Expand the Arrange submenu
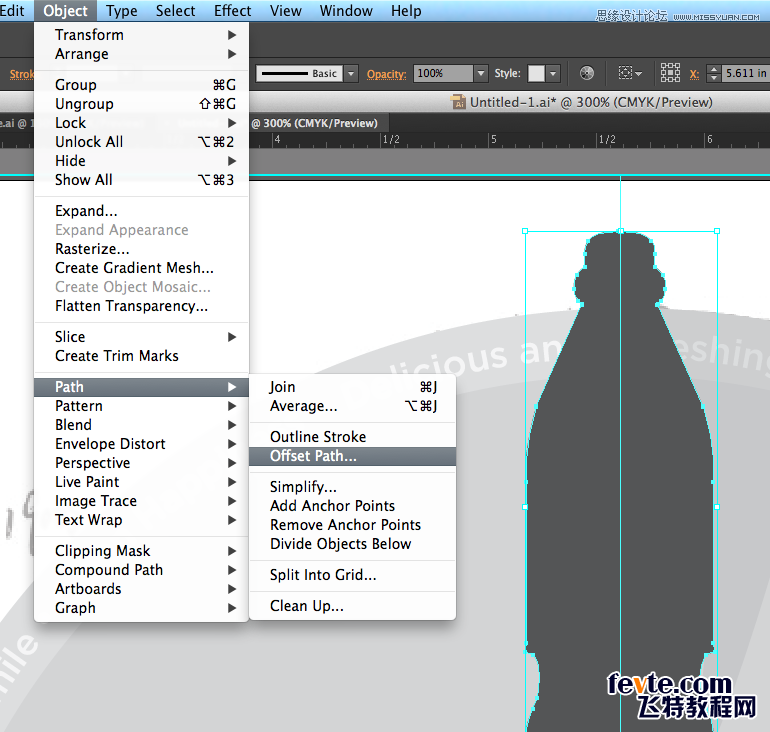This screenshot has width=770, height=732. pyautogui.click(x=141, y=54)
